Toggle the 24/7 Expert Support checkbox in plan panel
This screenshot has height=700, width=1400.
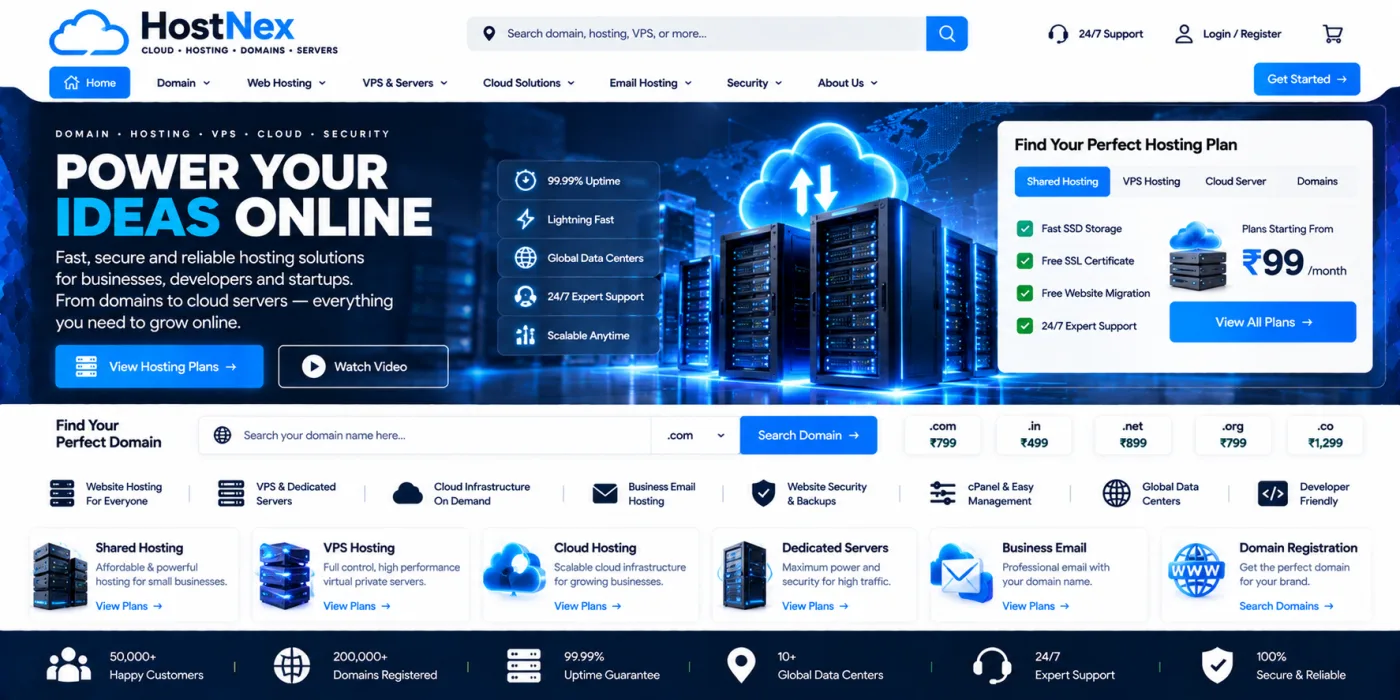tap(1024, 325)
